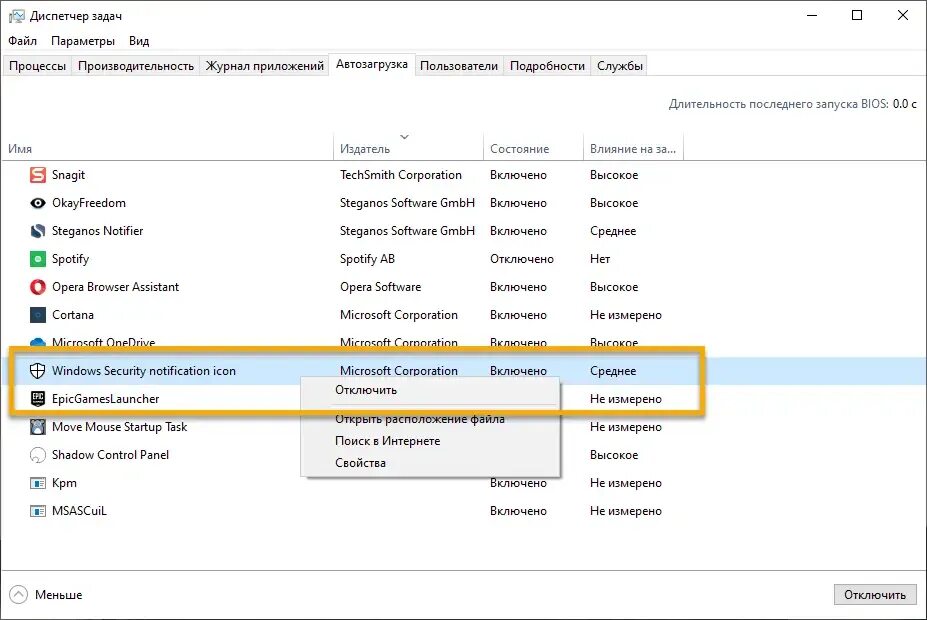
Task: Sort by the Влияние на за... column header
Action: click(x=633, y=149)
